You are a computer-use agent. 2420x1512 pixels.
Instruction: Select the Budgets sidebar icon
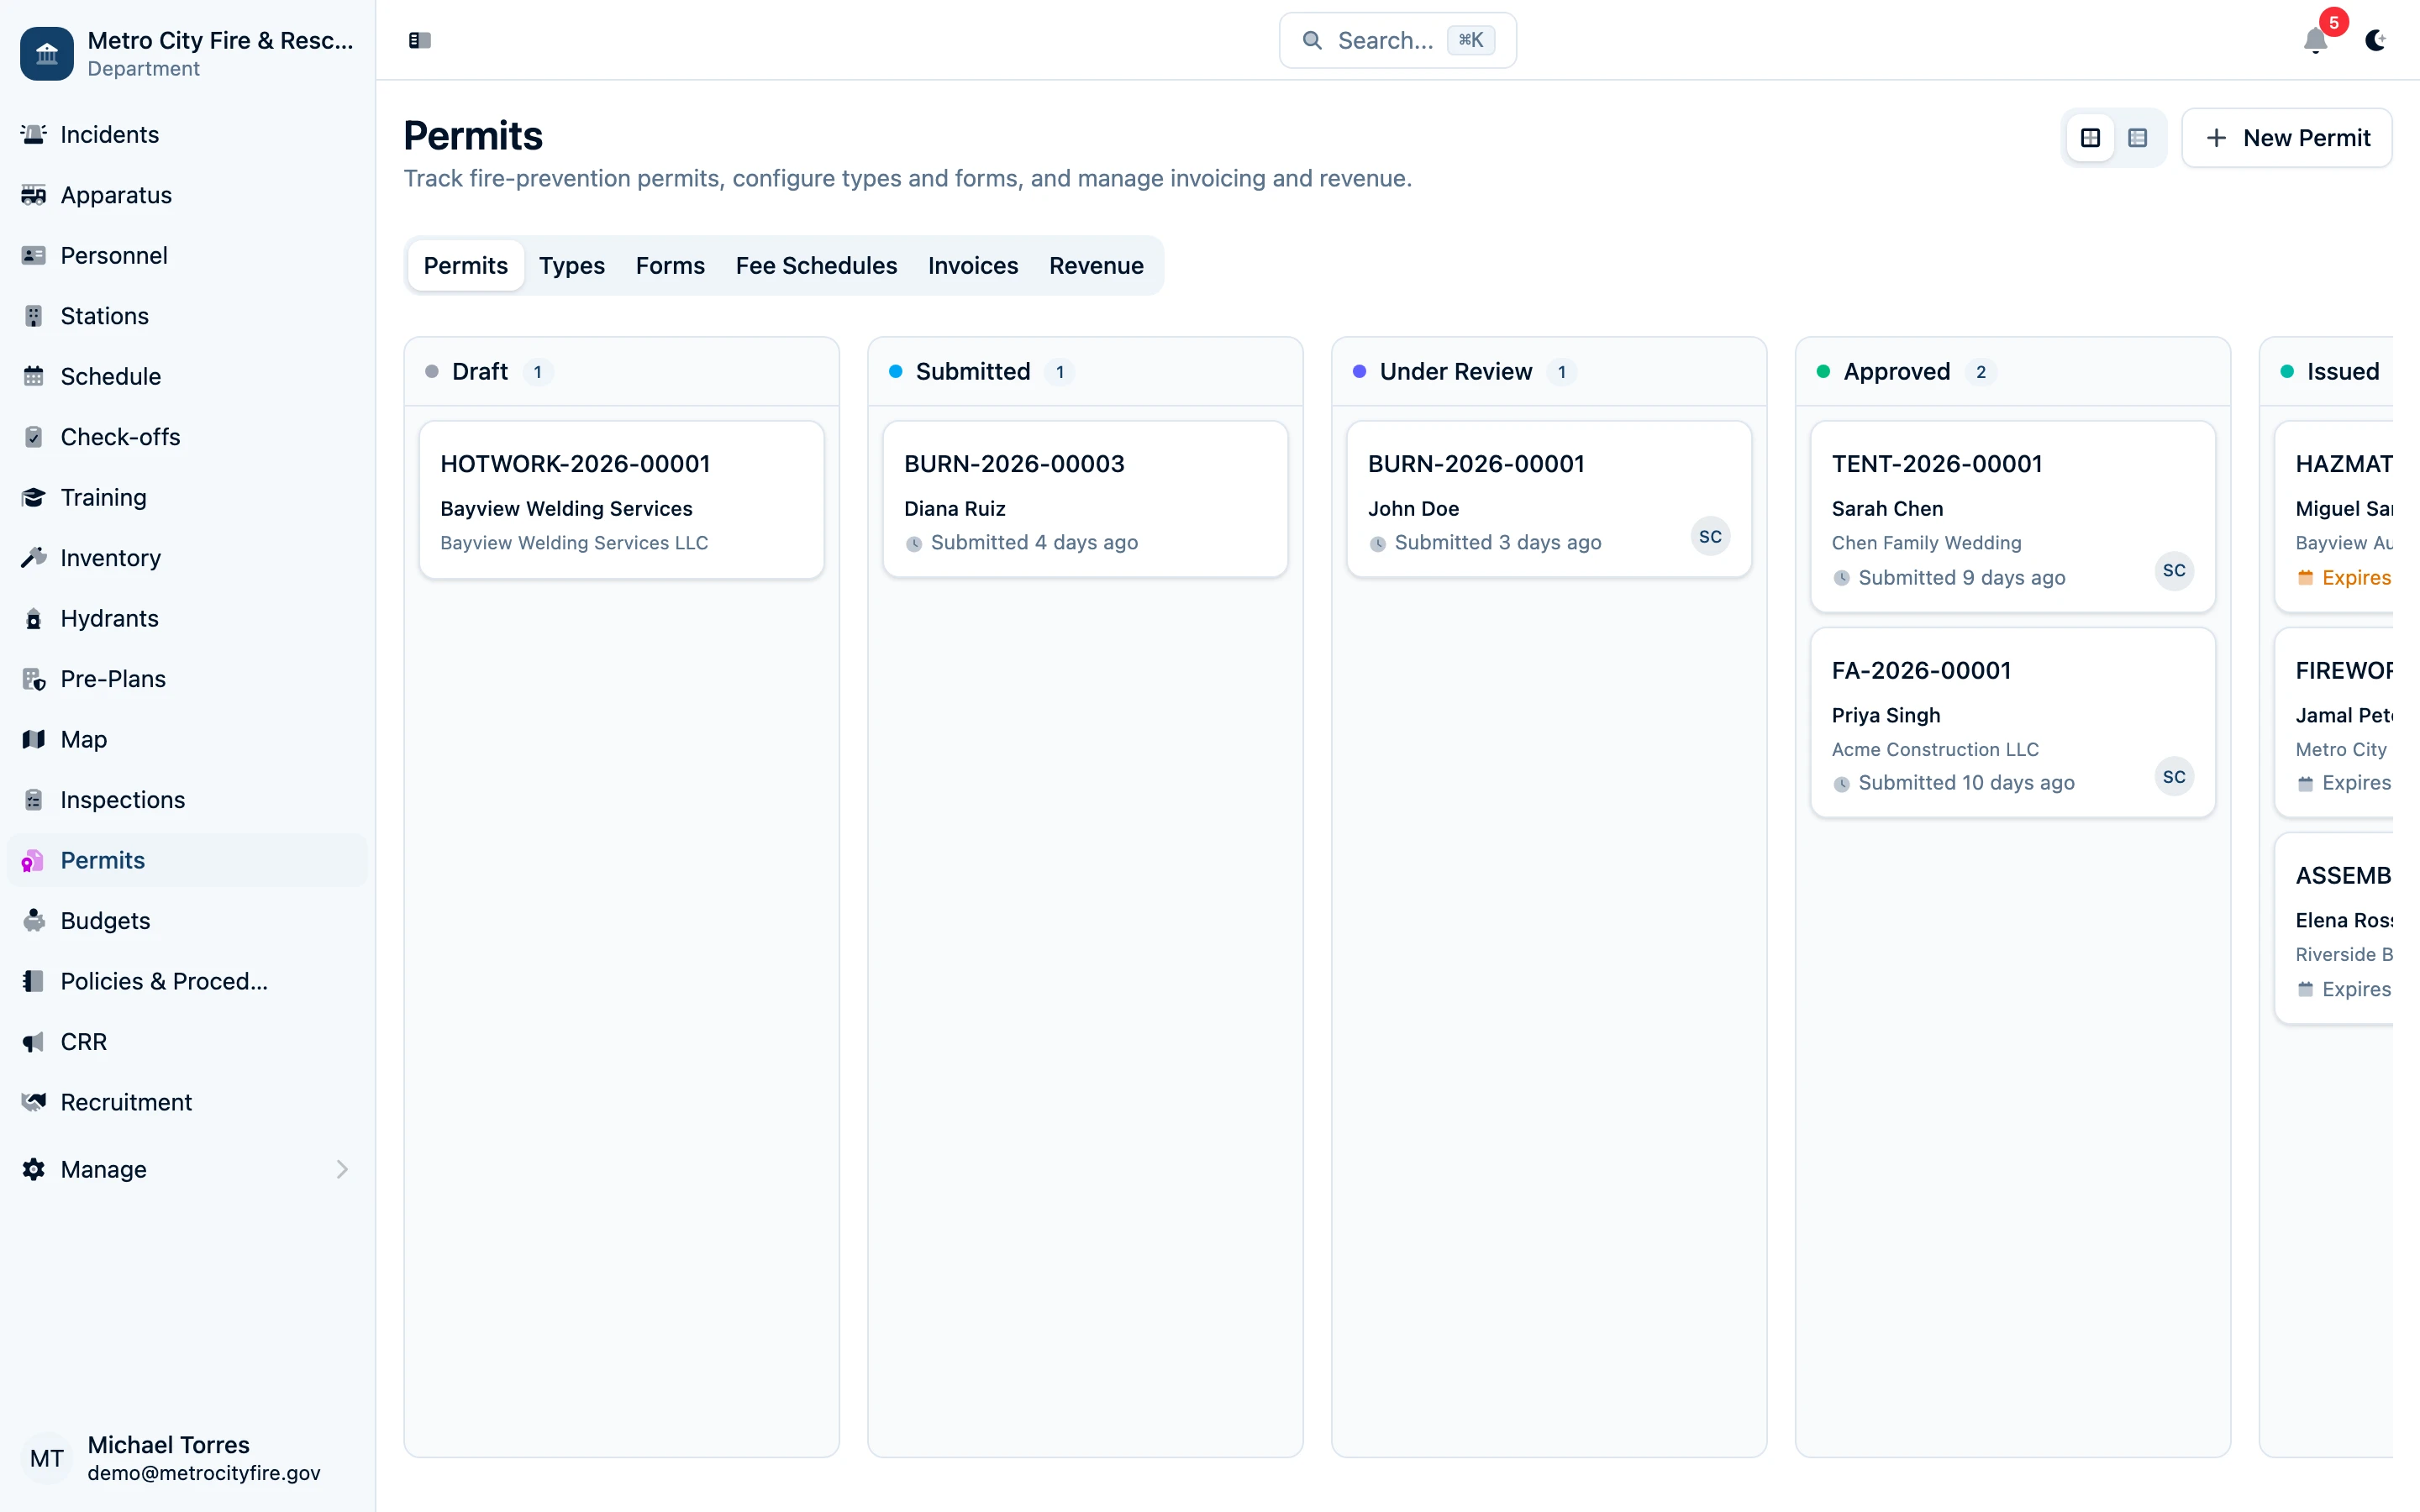tap(33, 920)
